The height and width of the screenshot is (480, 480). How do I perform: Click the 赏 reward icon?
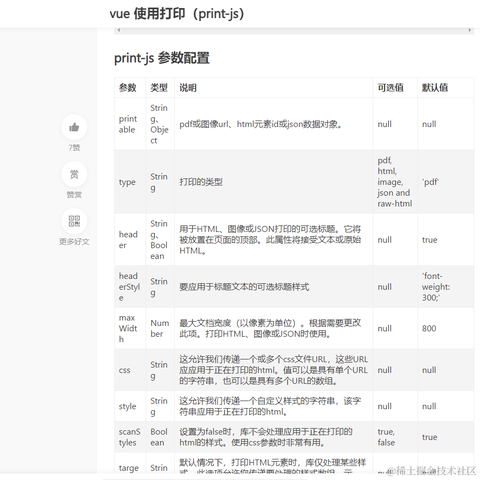(x=74, y=174)
